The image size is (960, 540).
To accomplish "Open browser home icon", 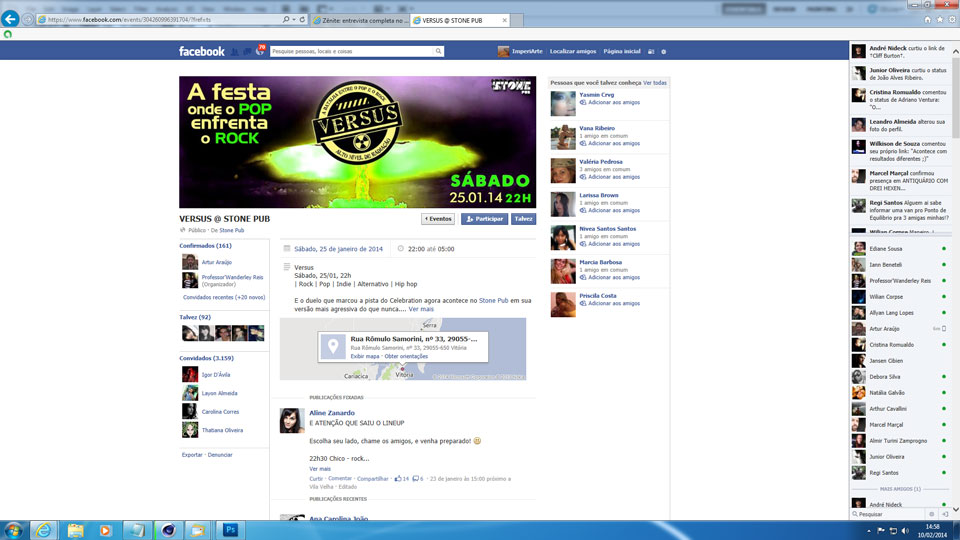I will click(x=928, y=20).
